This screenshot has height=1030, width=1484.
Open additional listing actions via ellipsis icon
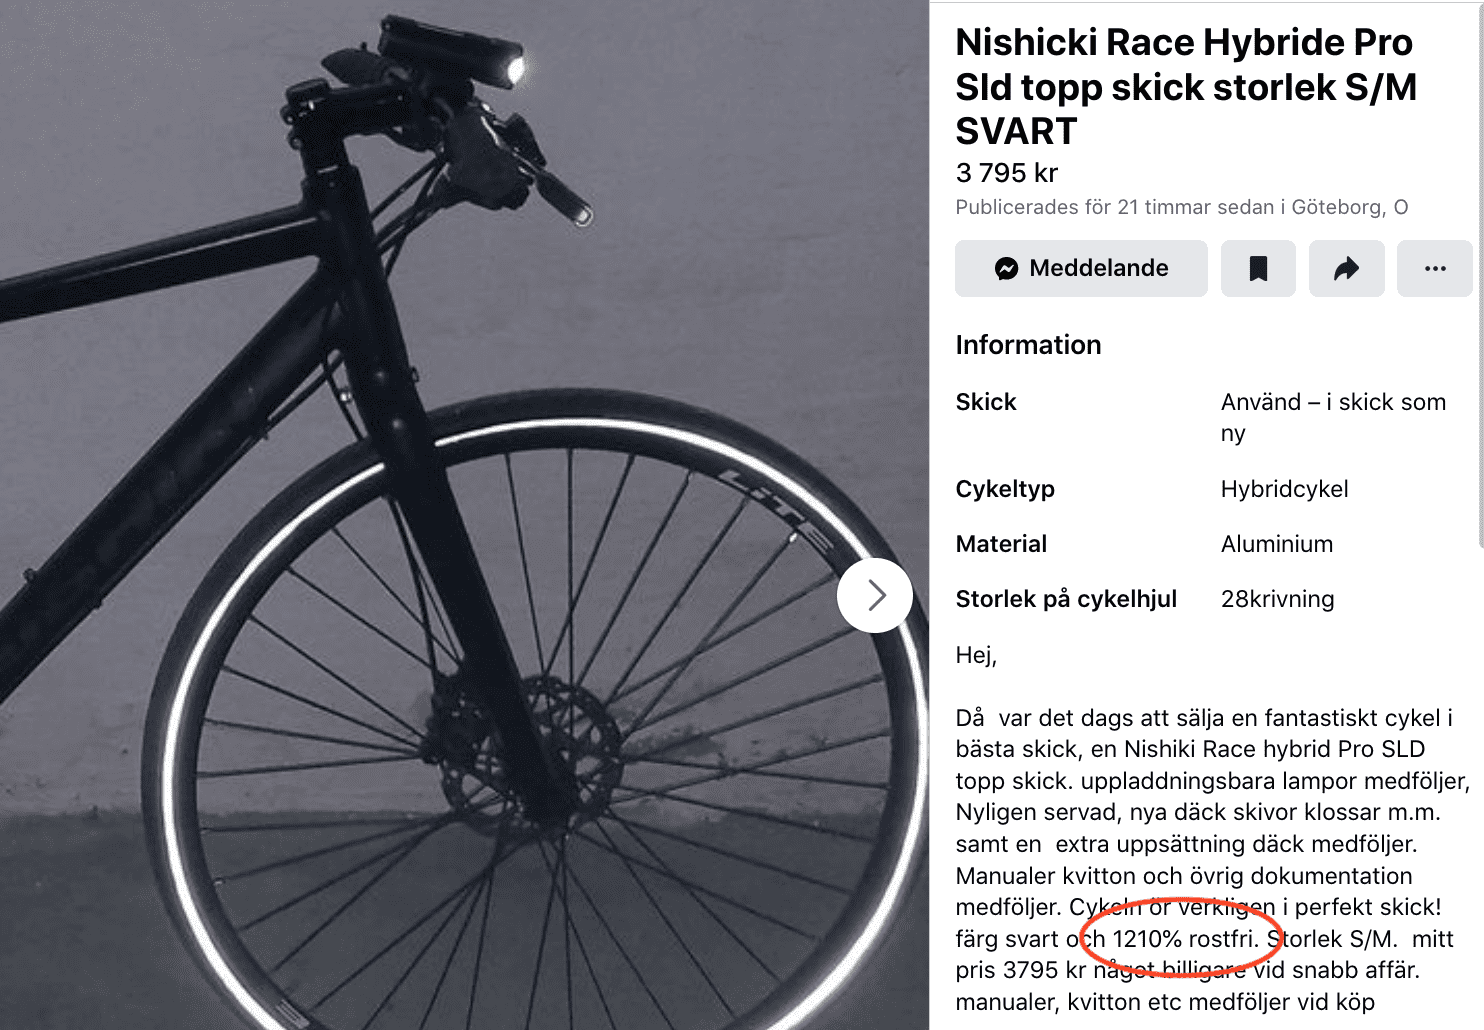pos(1434,268)
